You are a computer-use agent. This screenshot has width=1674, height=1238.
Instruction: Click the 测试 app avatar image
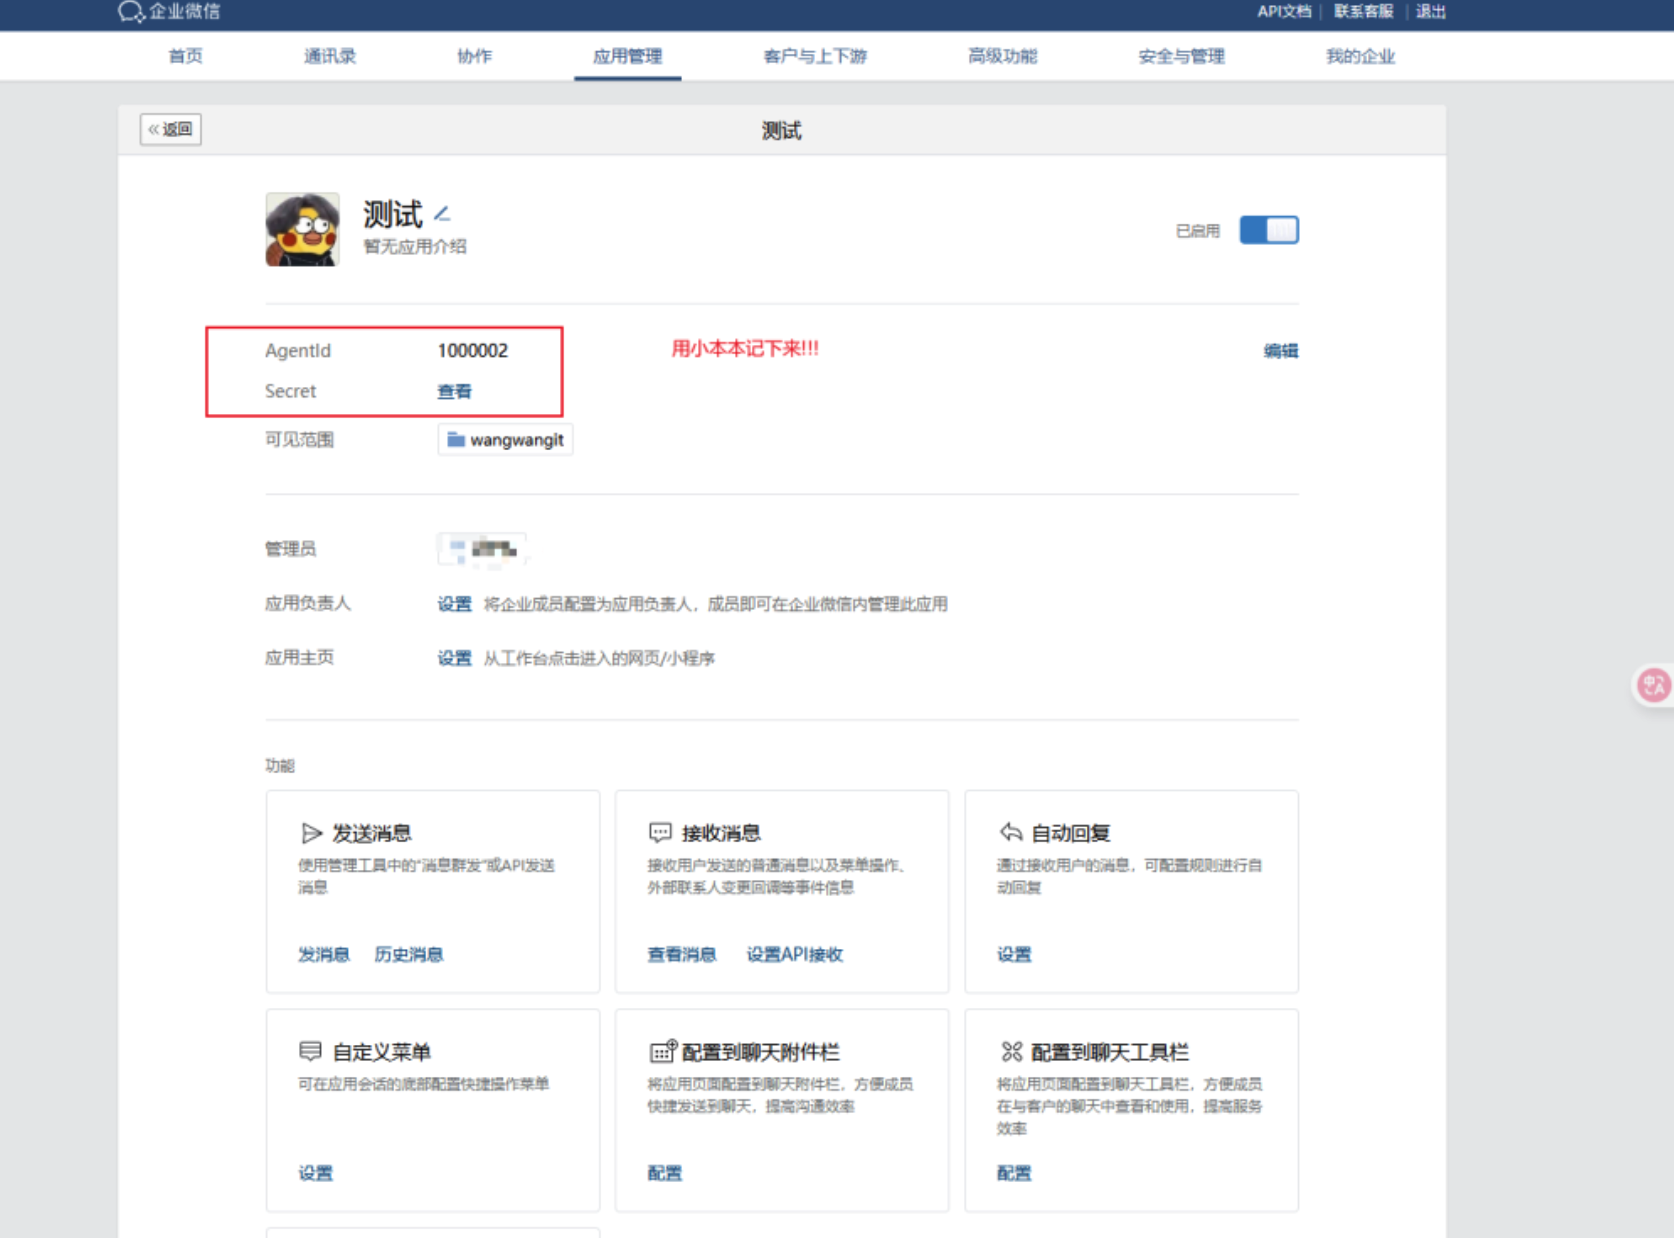pyautogui.click(x=302, y=230)
